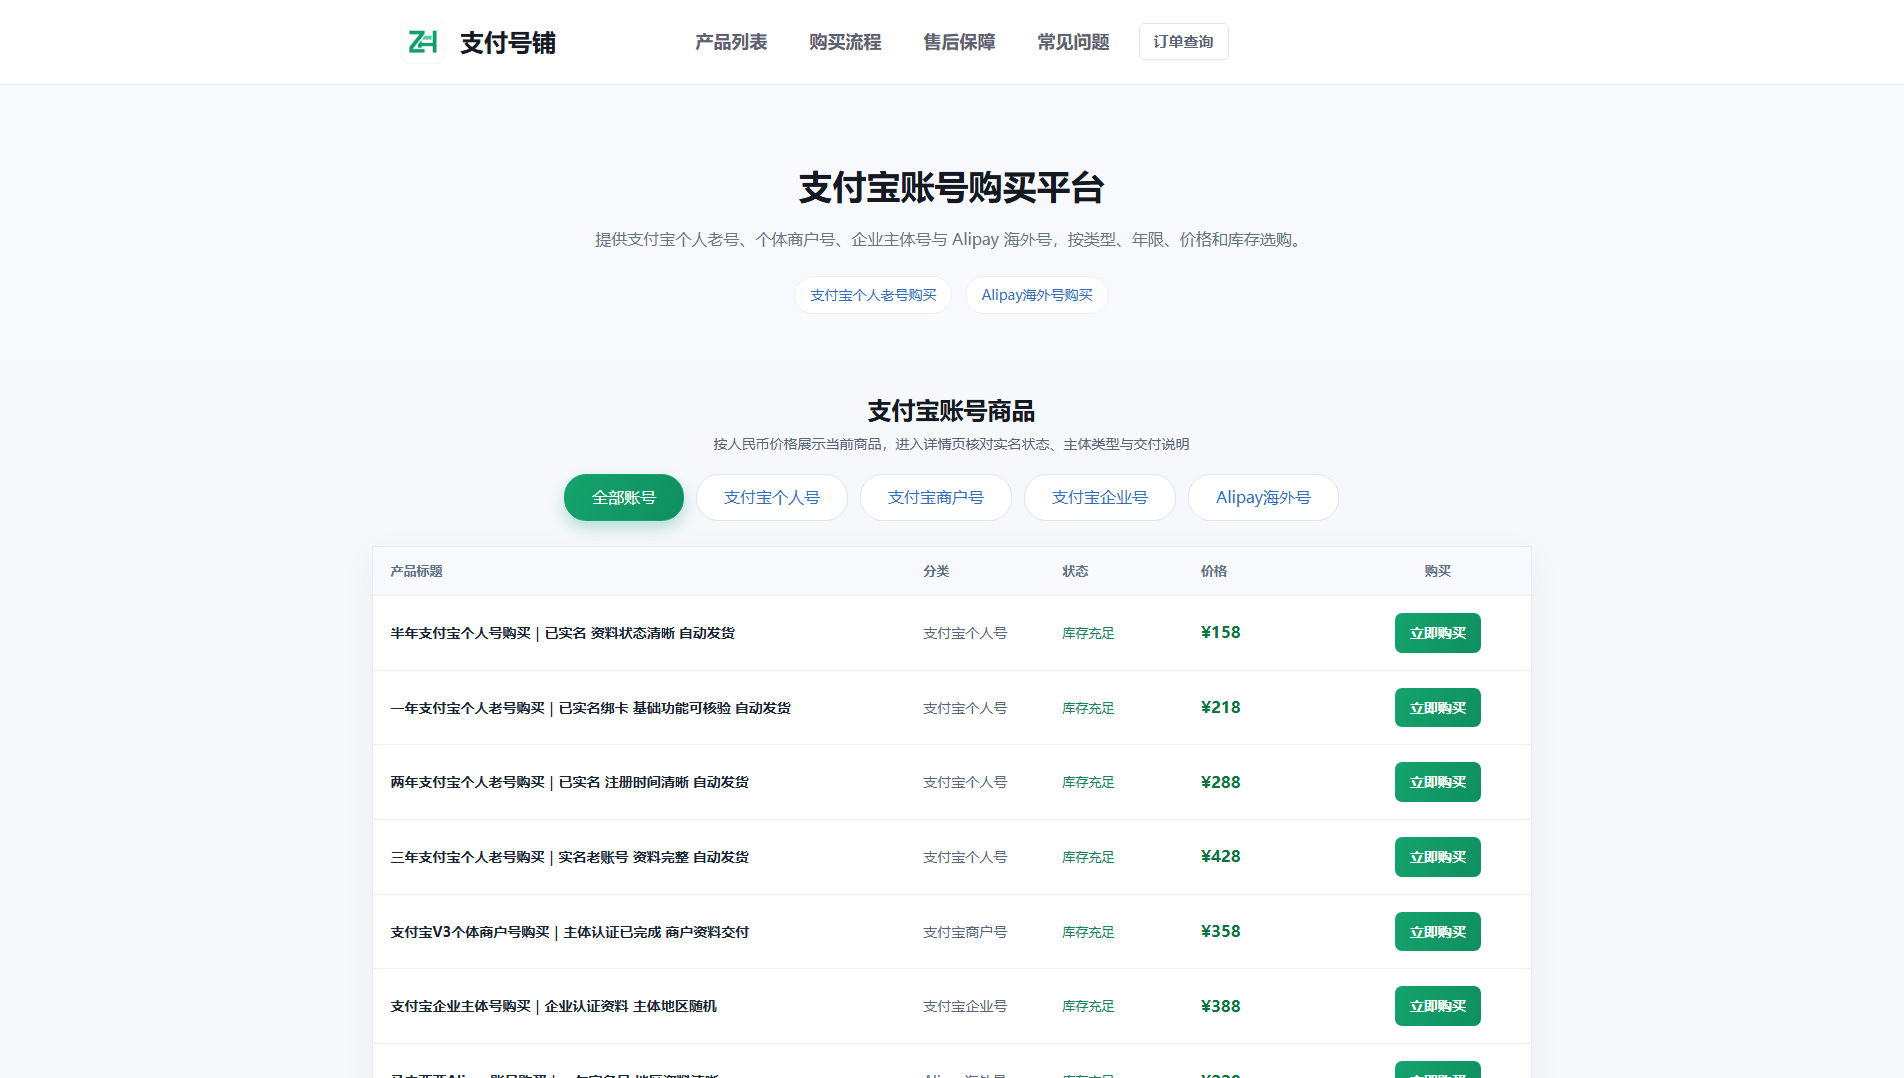
Task: Open the 三年支付宝个人老号购买 product title
Action: [569, 857]
